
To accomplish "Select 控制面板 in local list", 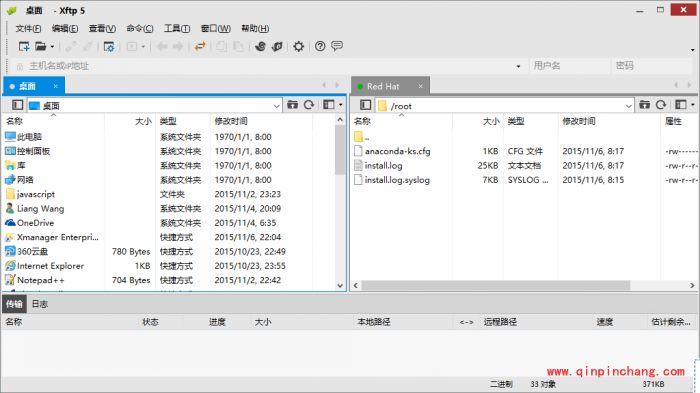I will click(x=33, y=151).
